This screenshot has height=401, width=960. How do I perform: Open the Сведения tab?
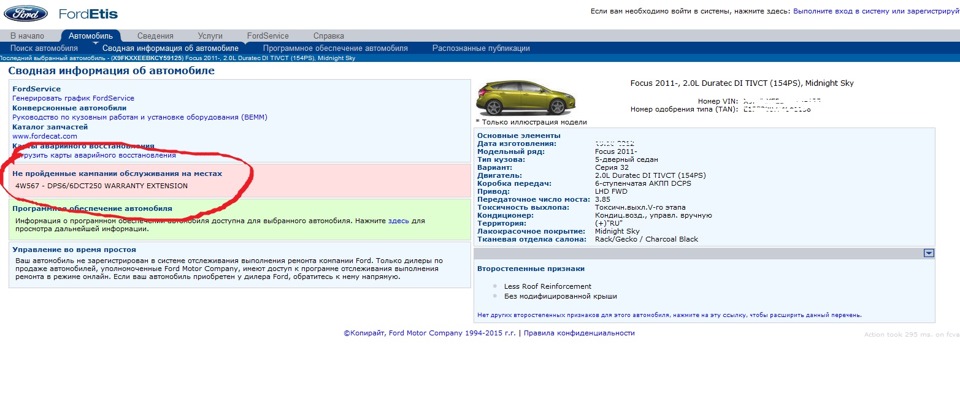click(155, 36)
